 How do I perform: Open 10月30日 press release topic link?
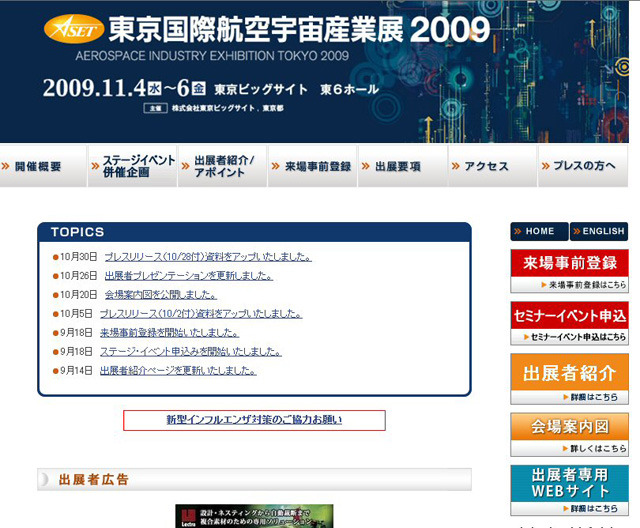[208, 257]
